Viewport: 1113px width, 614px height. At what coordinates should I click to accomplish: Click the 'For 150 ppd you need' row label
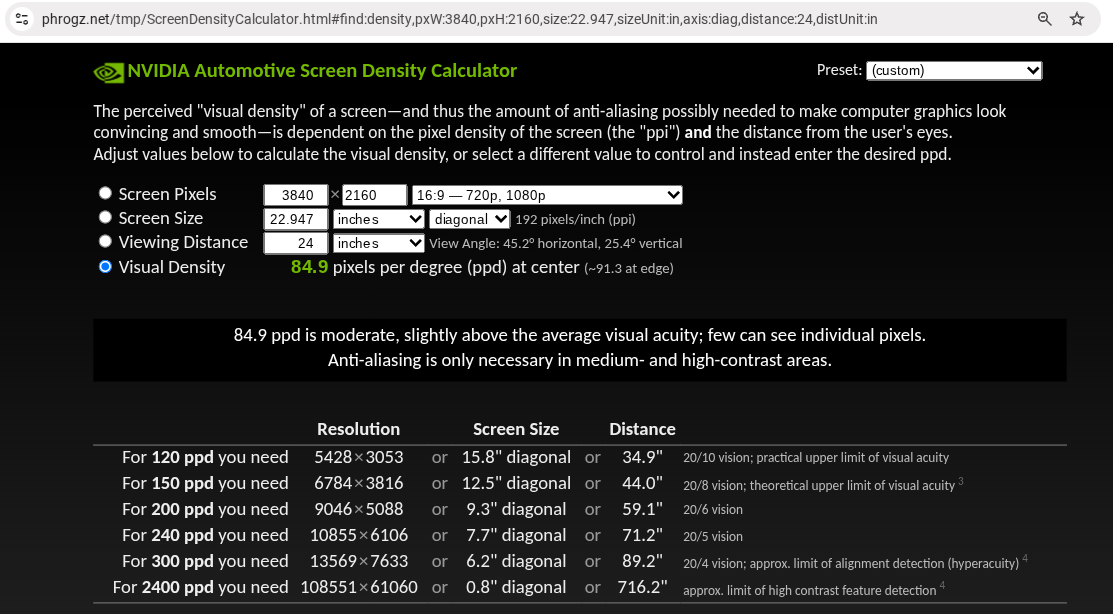205,483
